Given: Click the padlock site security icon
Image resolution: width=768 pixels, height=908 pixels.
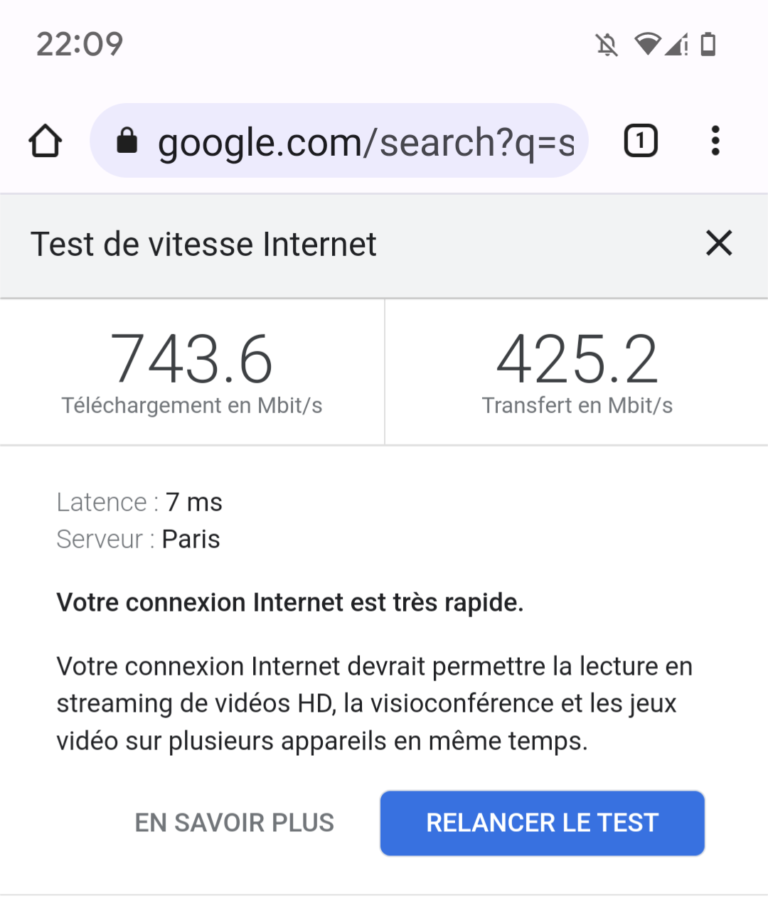Looking at the screenshot, I should click(x=126, y=142).
